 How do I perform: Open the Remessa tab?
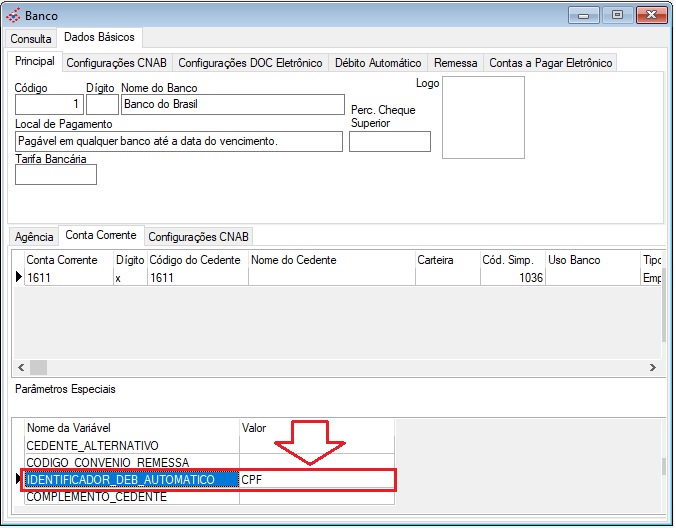(x=456, y=63)
